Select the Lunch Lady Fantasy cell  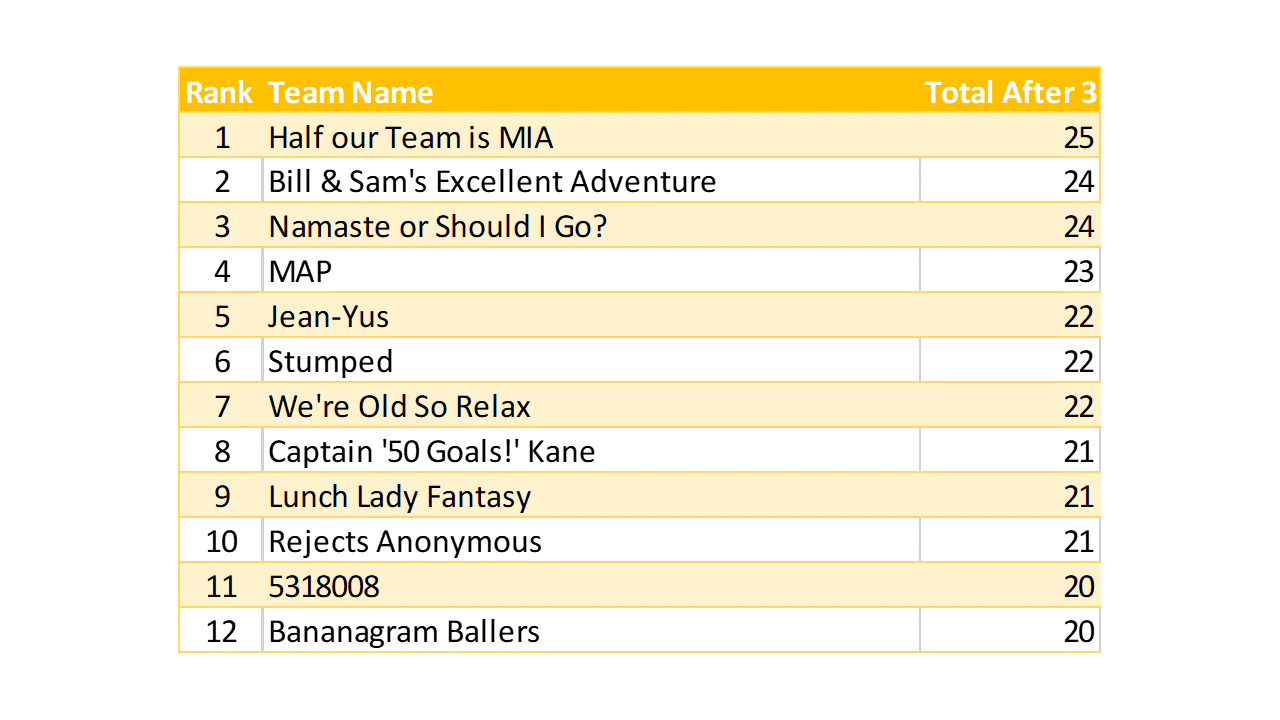point(400,497)
